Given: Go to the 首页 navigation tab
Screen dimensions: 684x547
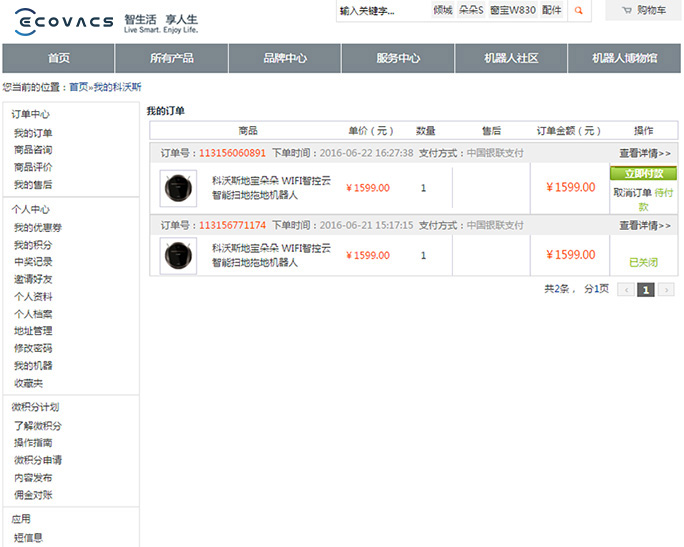Looking at the screenshot, I should click(58, 58).
